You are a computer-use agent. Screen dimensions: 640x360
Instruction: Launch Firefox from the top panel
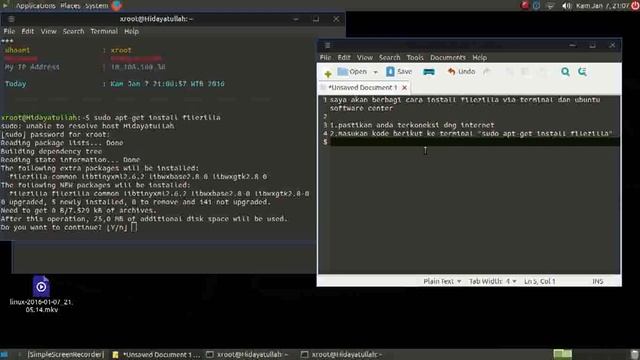pos(117,5)
